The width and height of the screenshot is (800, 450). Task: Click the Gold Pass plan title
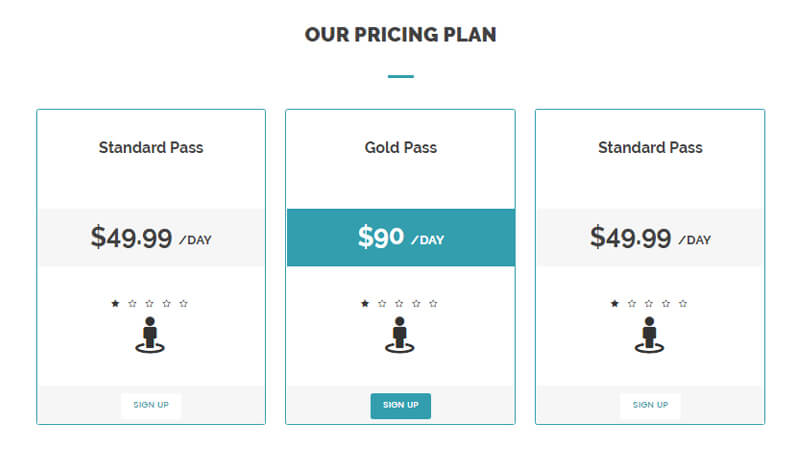[x=401, y=147]
